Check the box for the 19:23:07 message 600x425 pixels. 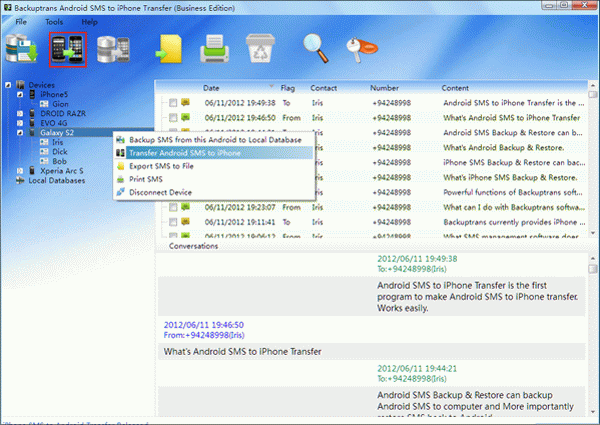tap(173, 207)
